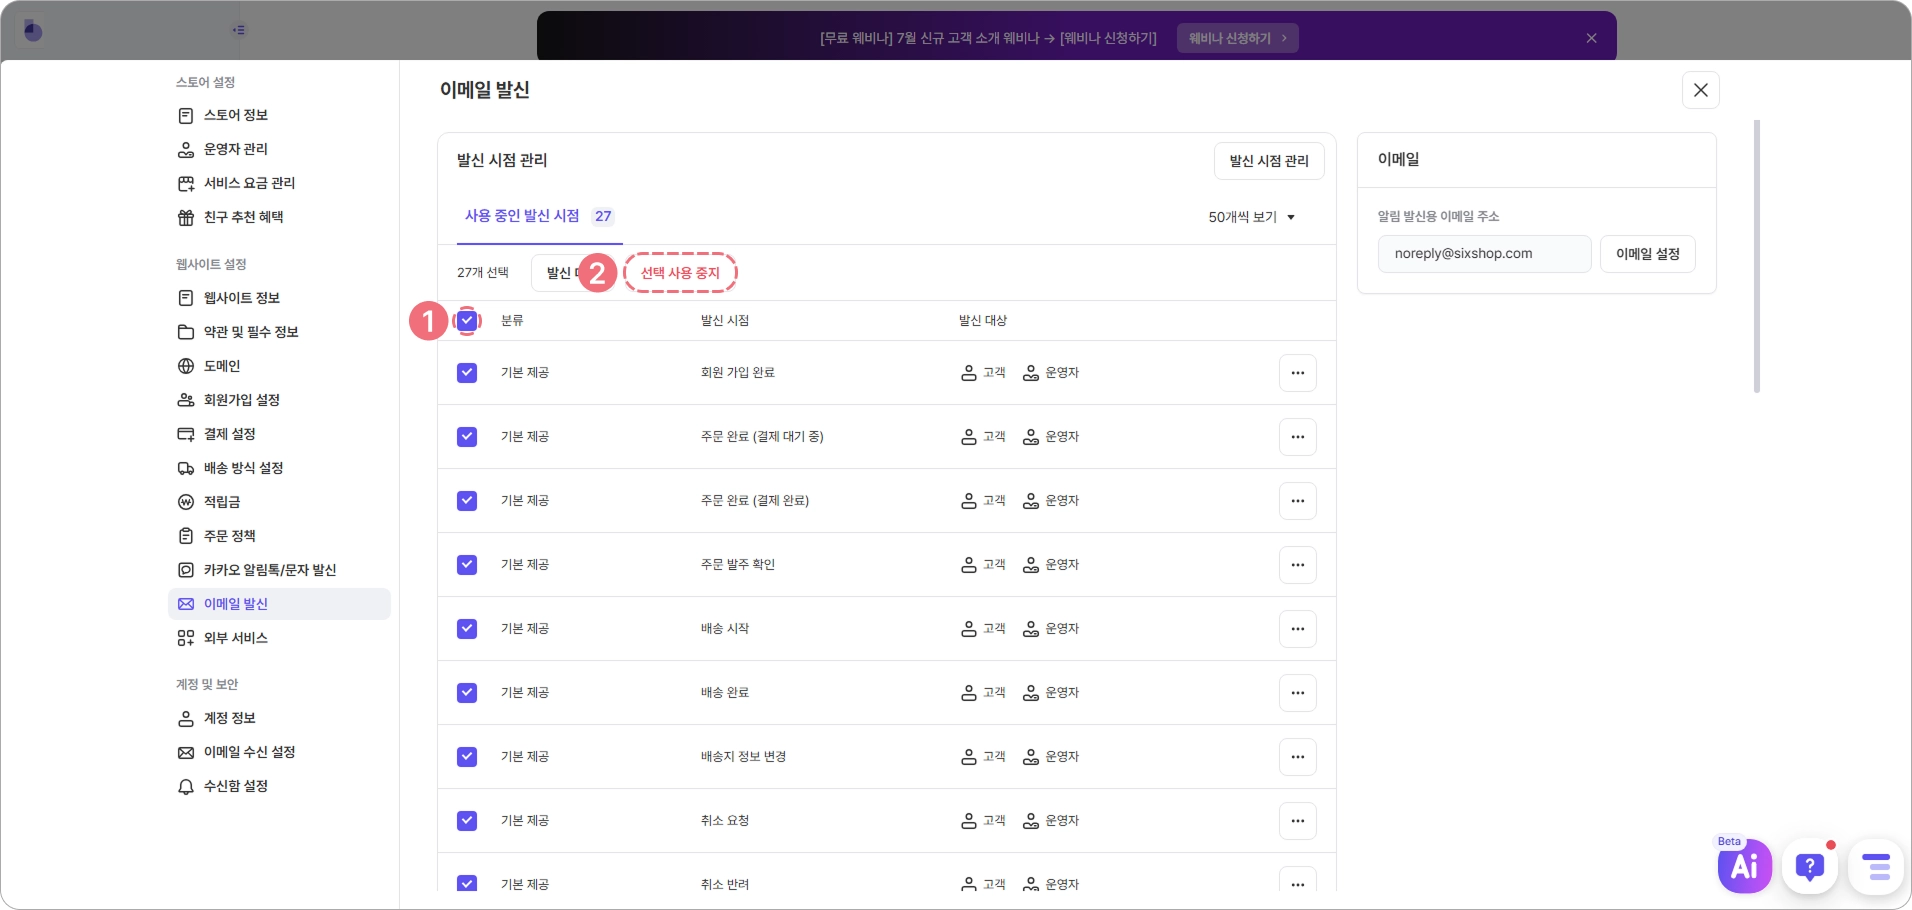Open the purple menu lines icon
Screen dimensions: 1912x910
pos(1876,866)
